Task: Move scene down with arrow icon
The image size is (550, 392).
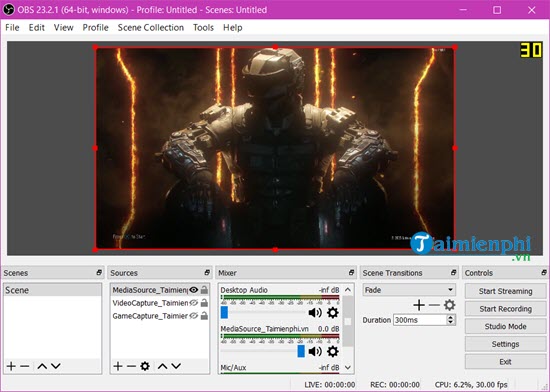Action: [x=56, y=366]
